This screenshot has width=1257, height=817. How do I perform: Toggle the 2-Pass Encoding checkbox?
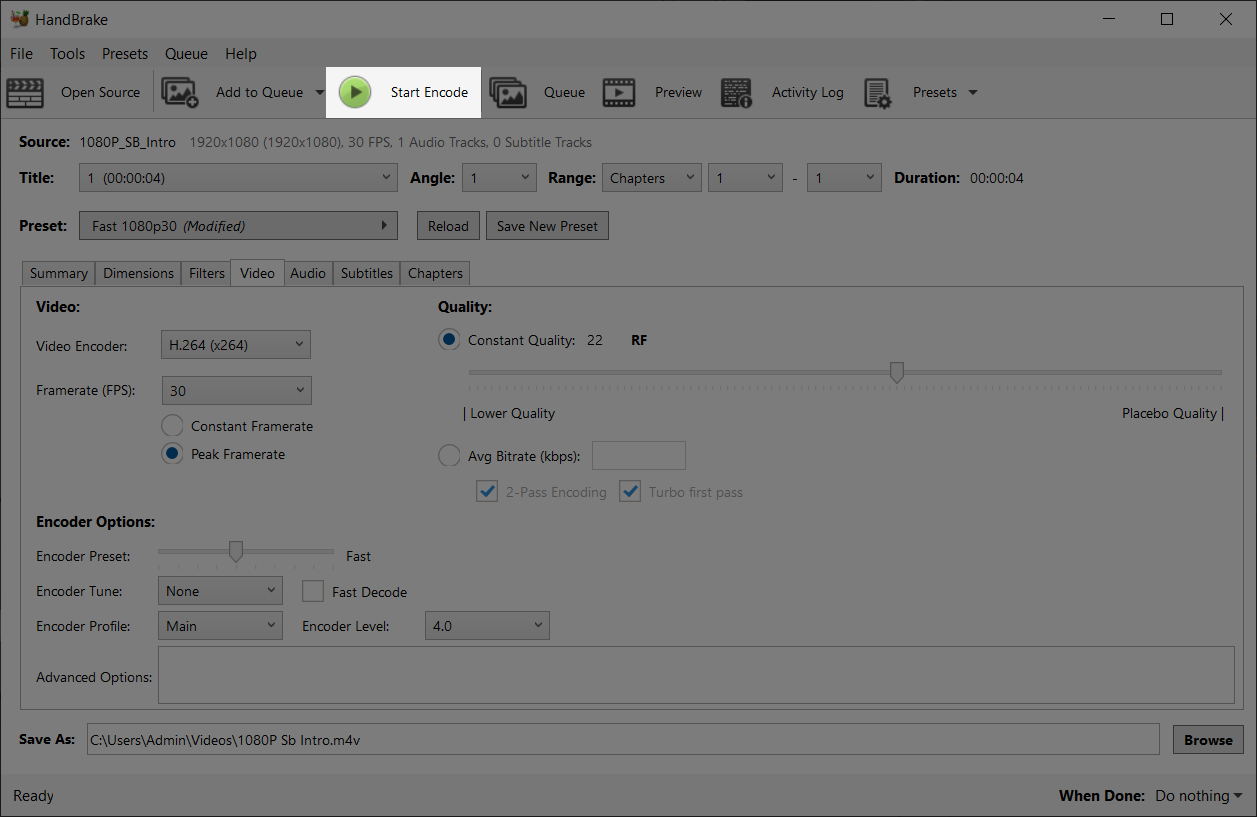[487, 492]
